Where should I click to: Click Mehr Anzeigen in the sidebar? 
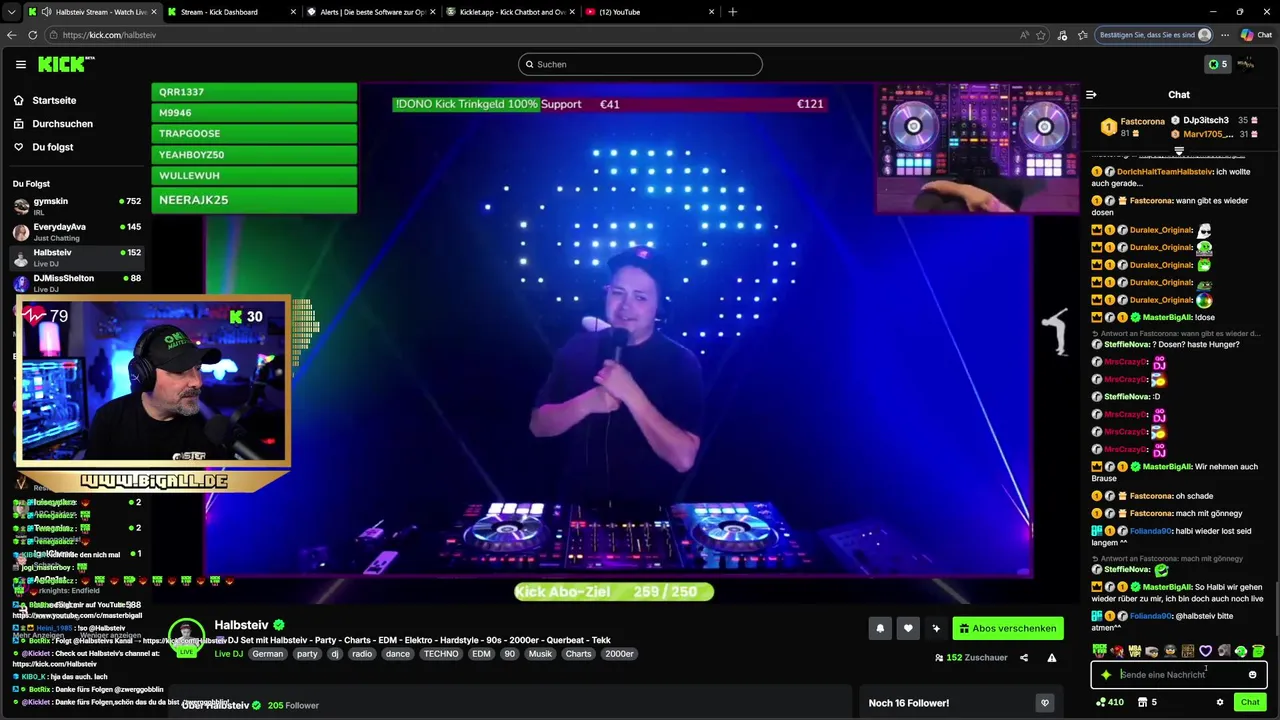point(38,635)
